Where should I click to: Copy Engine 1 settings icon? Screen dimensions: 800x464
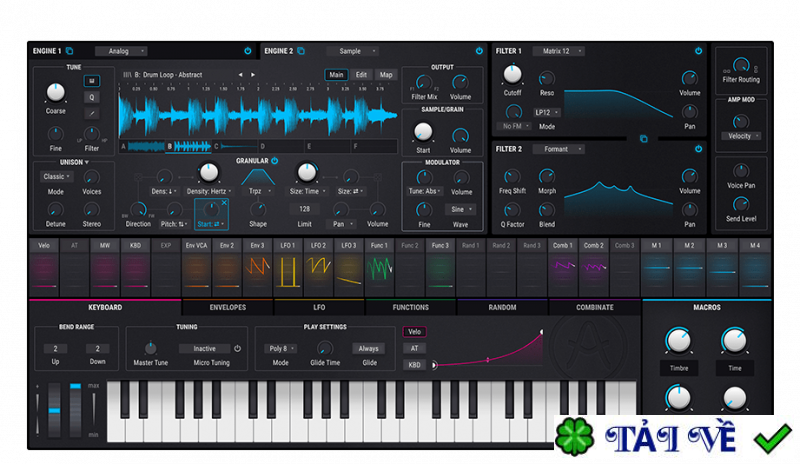pyautogui.click(x=69, y=51)
